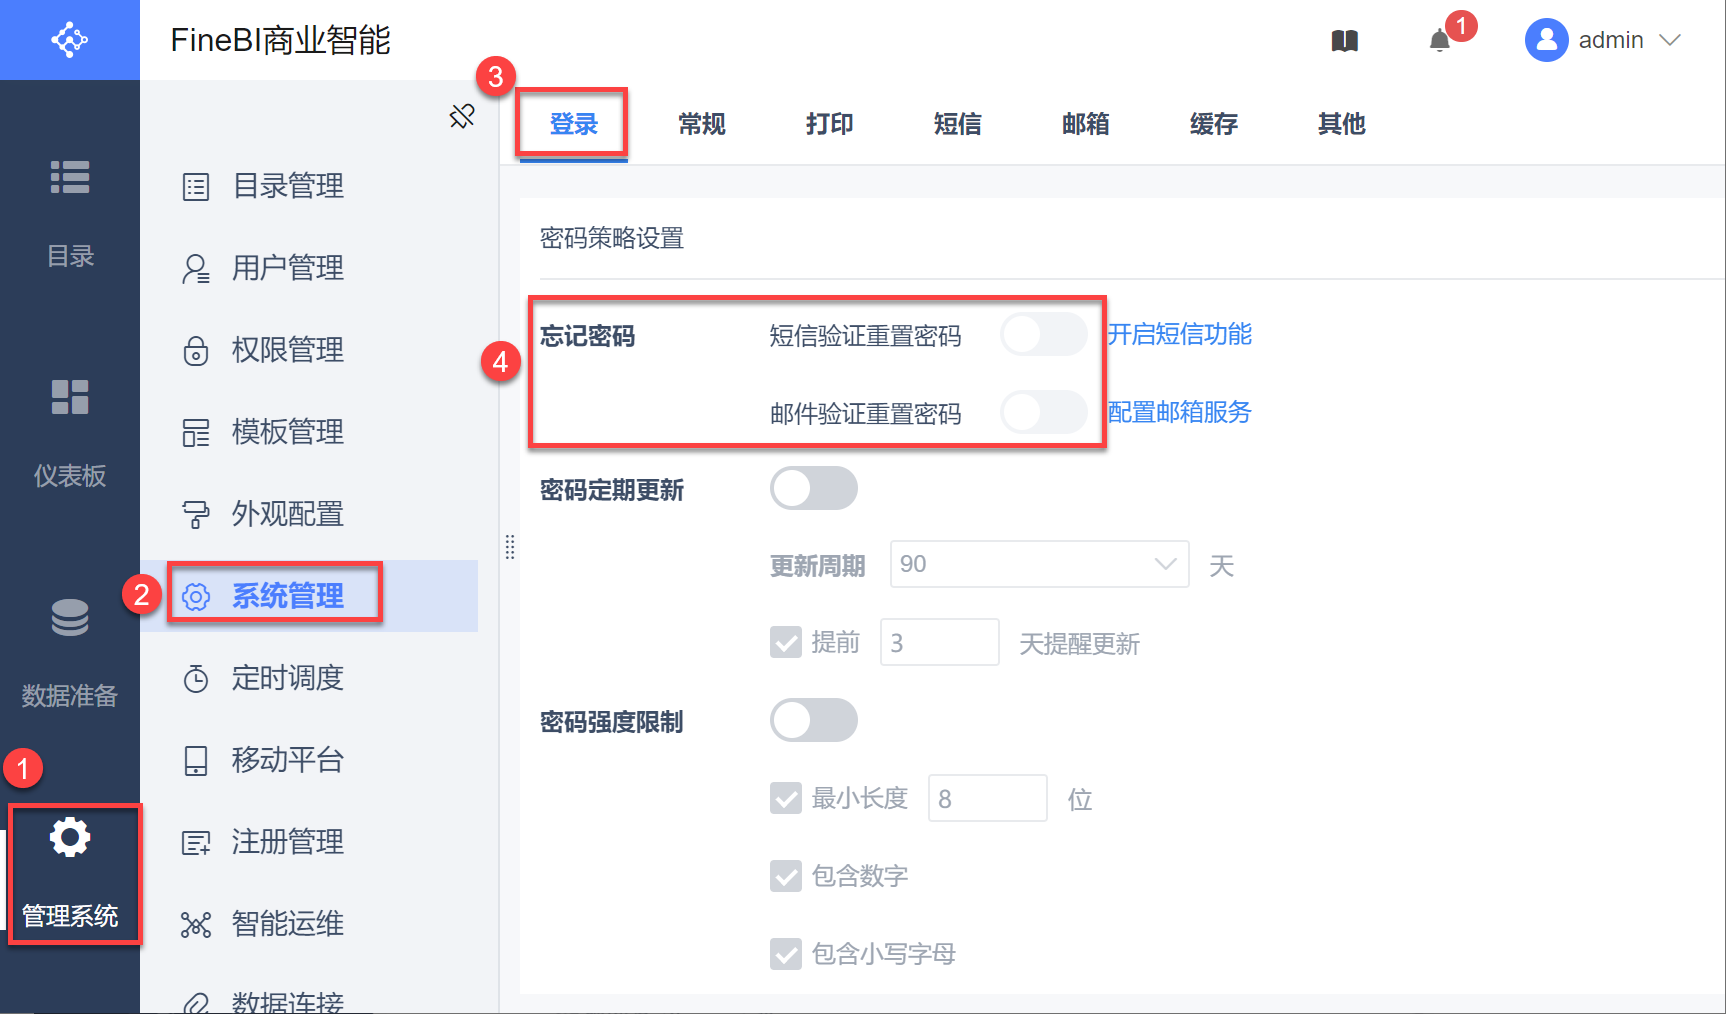This screenshot has height=1014, width=1726.
Task: Switch to the 常规 tab
Action: point(702,124)
